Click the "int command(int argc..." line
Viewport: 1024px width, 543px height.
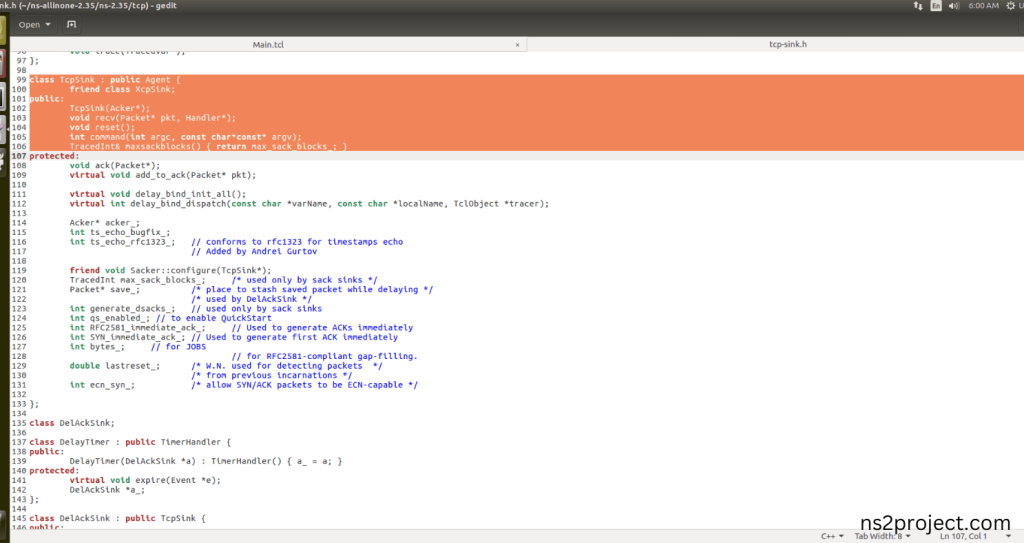[185, 137]
